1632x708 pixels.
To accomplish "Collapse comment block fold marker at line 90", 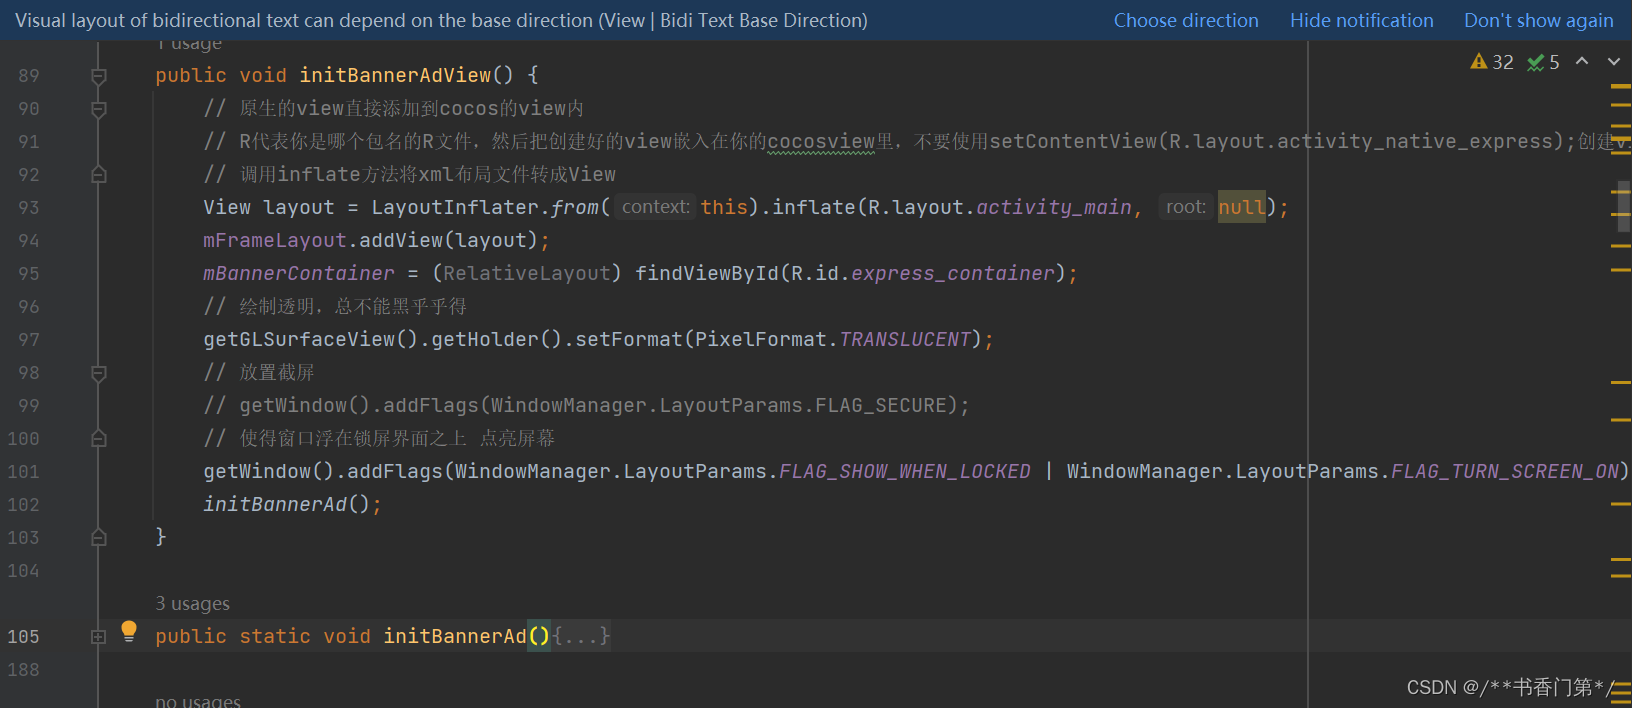I will [98, 109].
